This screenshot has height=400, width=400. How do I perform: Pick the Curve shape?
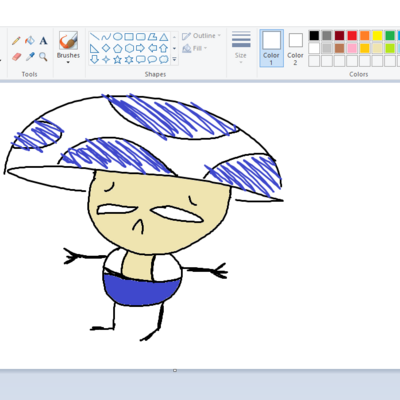[106, 37]
